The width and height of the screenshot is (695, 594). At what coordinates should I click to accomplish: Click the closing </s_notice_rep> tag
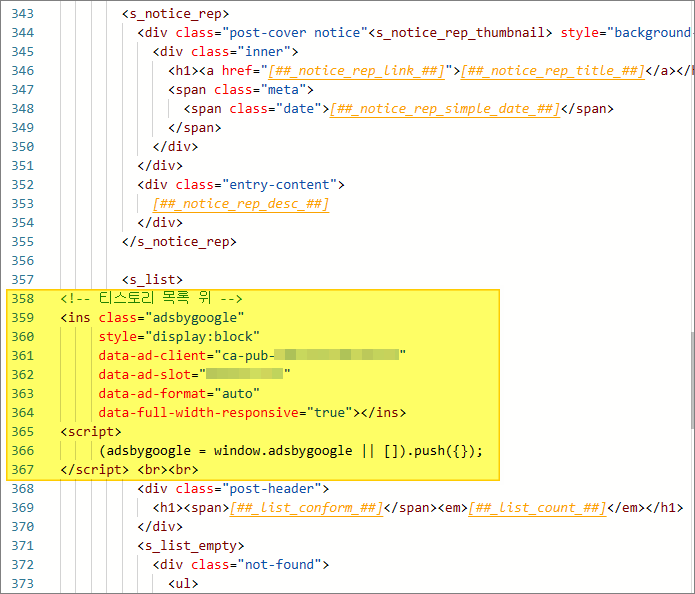(179, 241)
